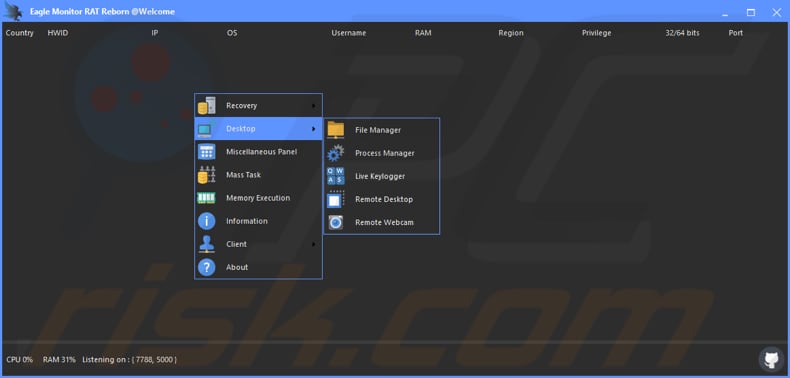Click the Privilege column header

(597, 33)
